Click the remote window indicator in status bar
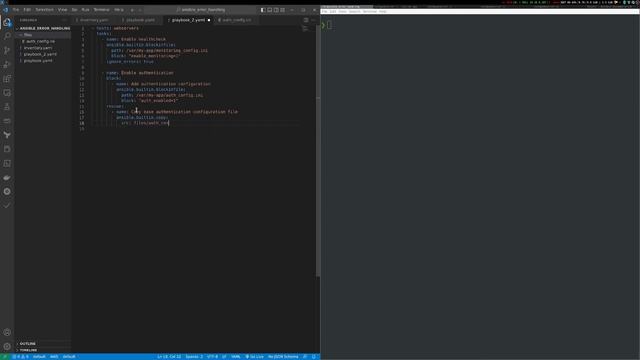Image resolution: width=640 pixels, height=360 pixels. 4,357
